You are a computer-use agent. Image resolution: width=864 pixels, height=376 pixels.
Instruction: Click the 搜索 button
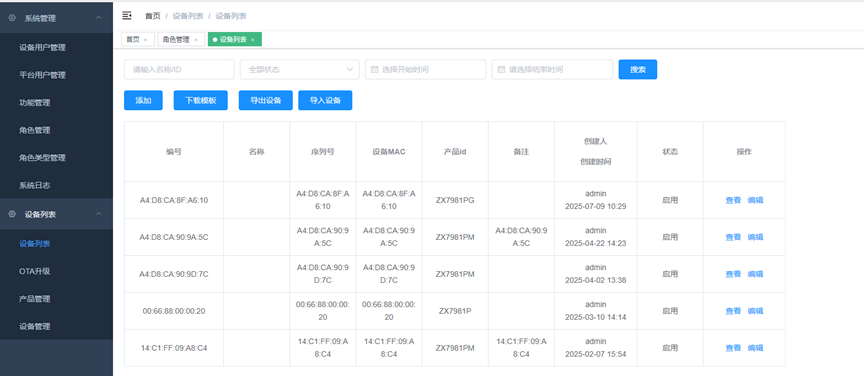[638, 69]
